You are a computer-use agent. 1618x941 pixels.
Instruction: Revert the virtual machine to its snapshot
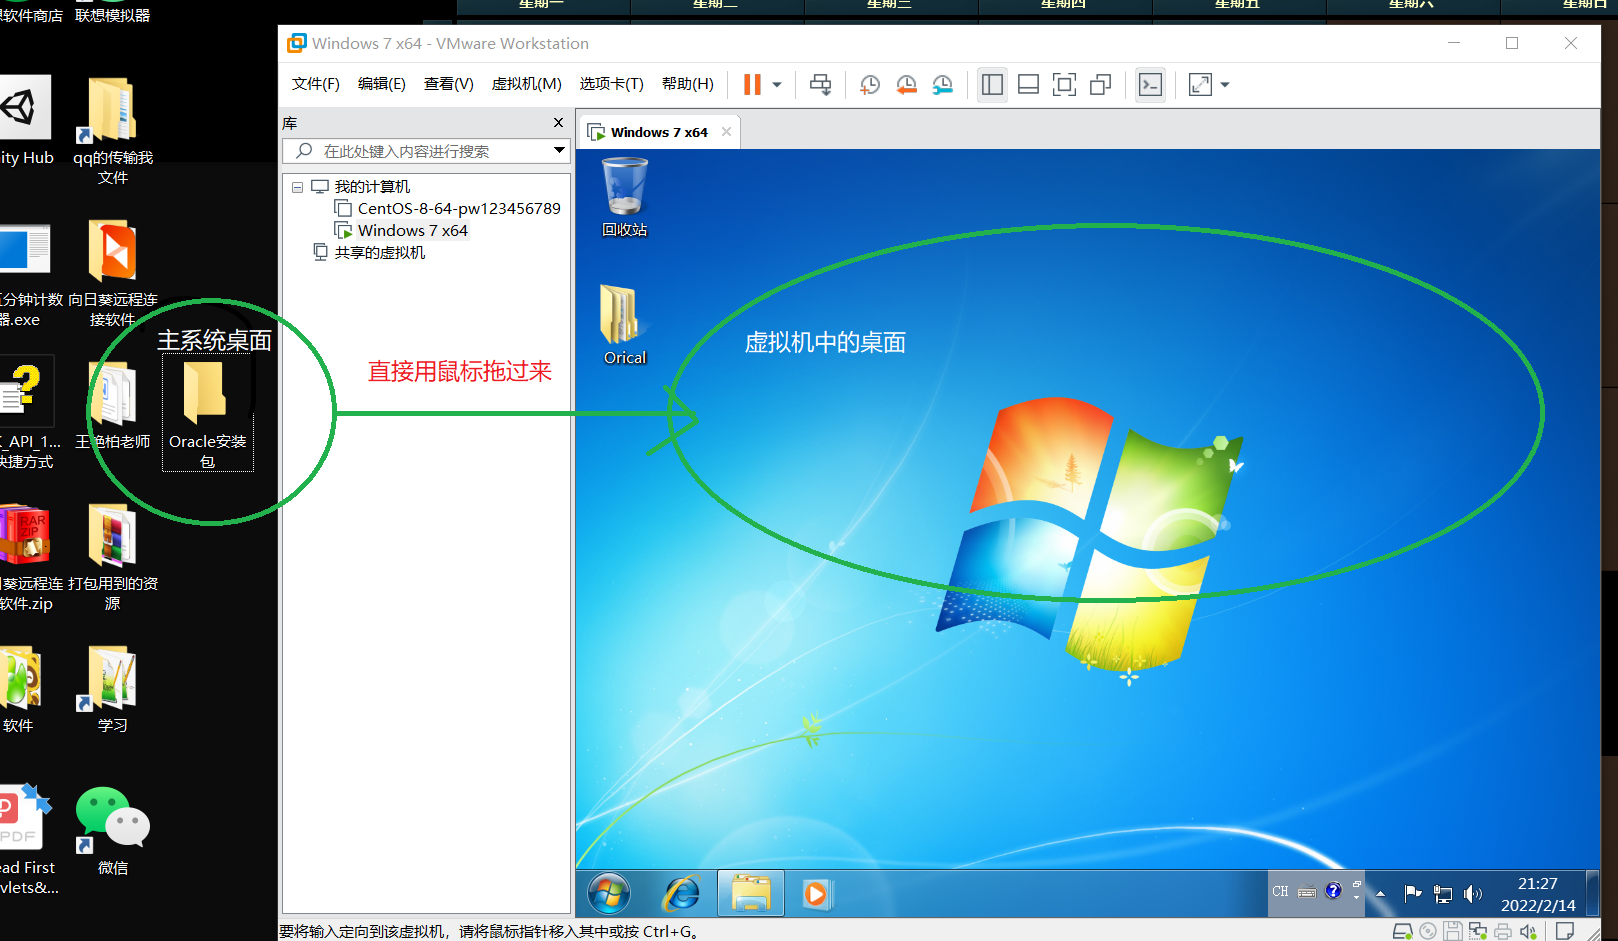(907, 84)
